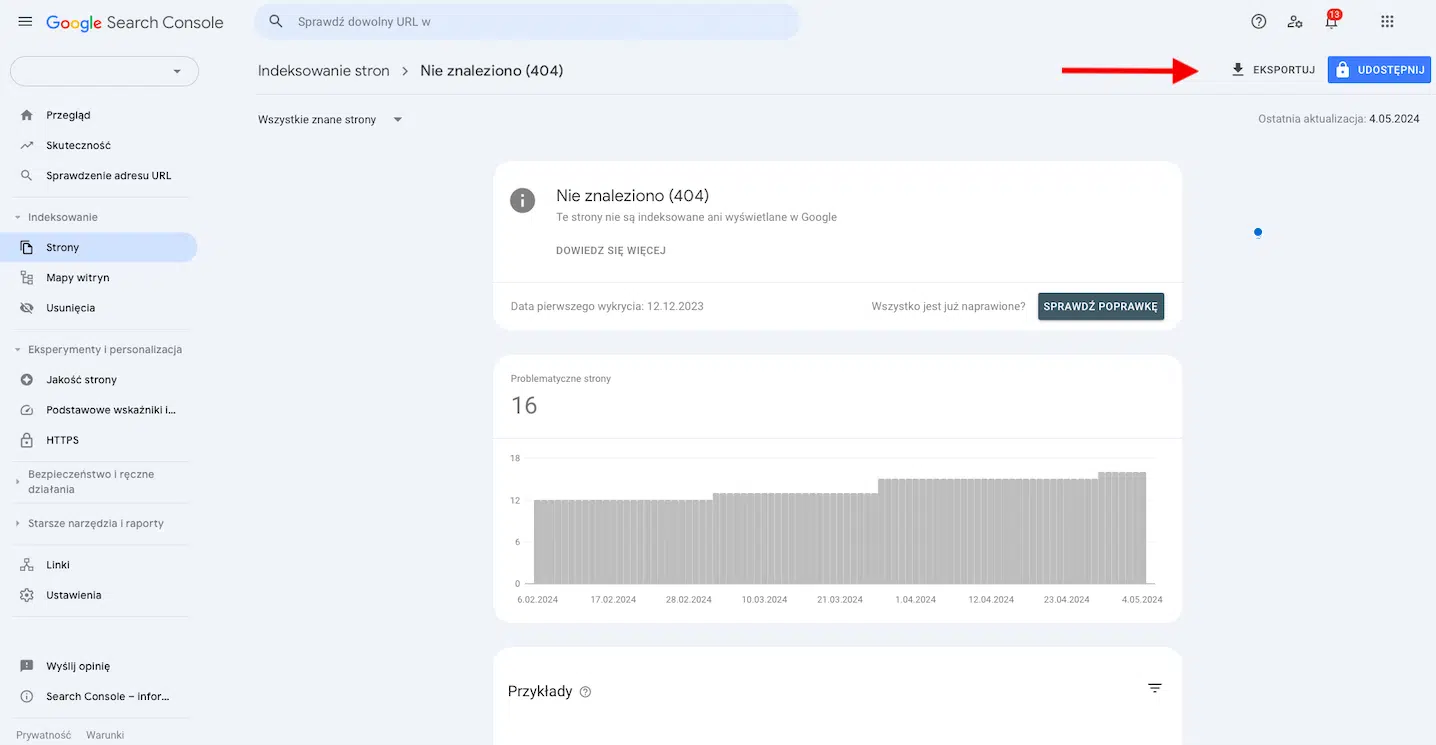The image size is (1436, 745).
Task: Open the help question mark icon
Action: coord(1259,22)
